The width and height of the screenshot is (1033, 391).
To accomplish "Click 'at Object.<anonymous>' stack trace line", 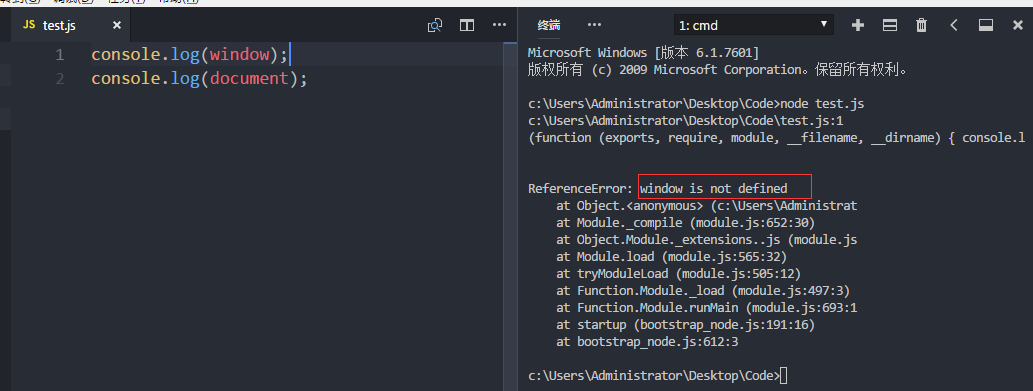I will 707,206.
